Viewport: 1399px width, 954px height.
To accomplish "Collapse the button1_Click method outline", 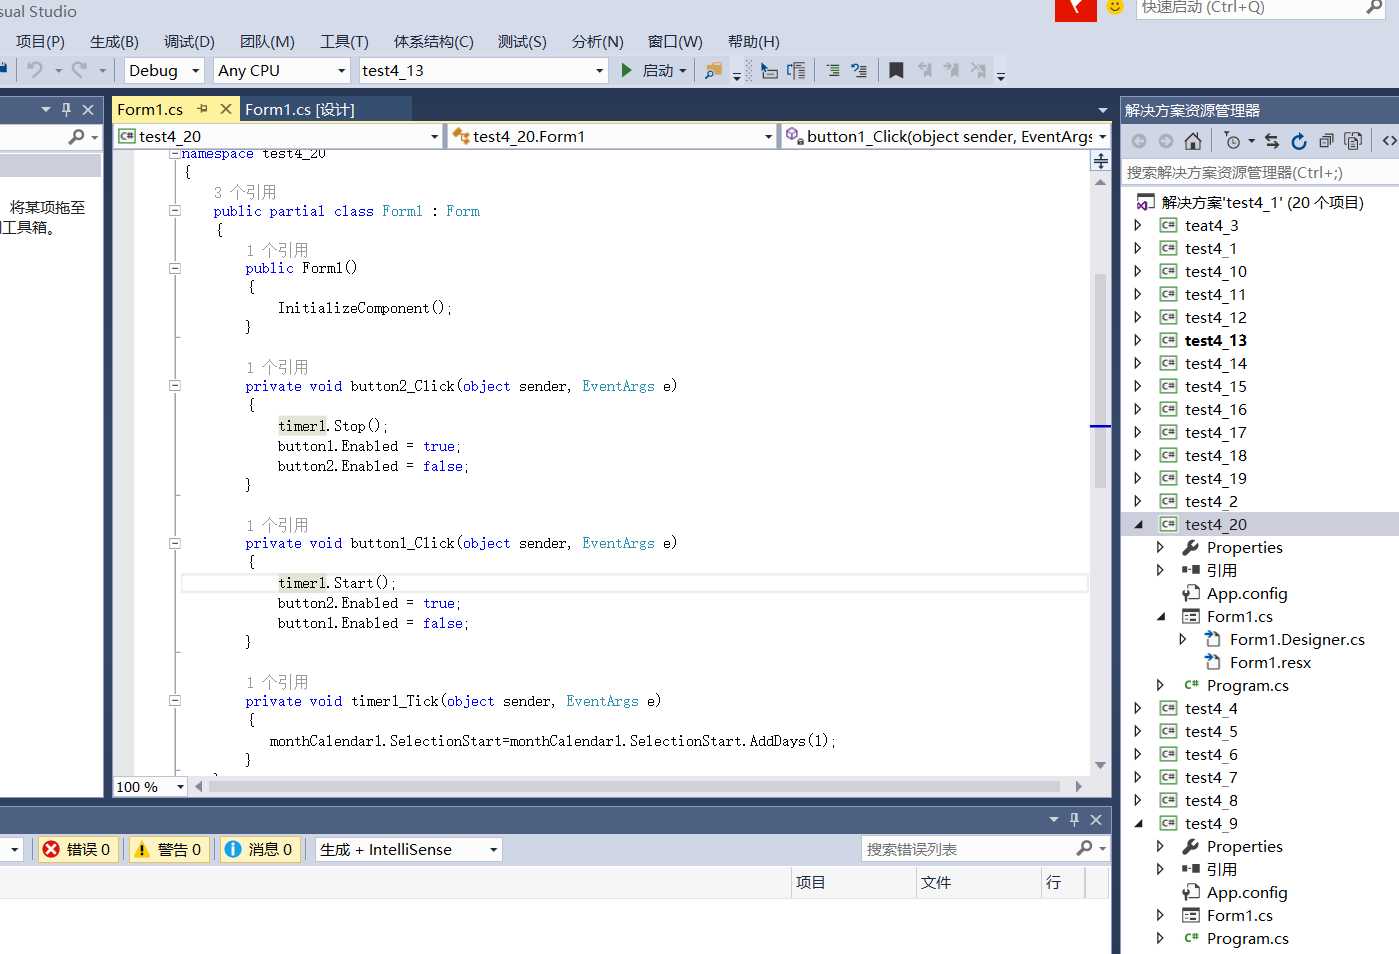I will pos(175,543).
